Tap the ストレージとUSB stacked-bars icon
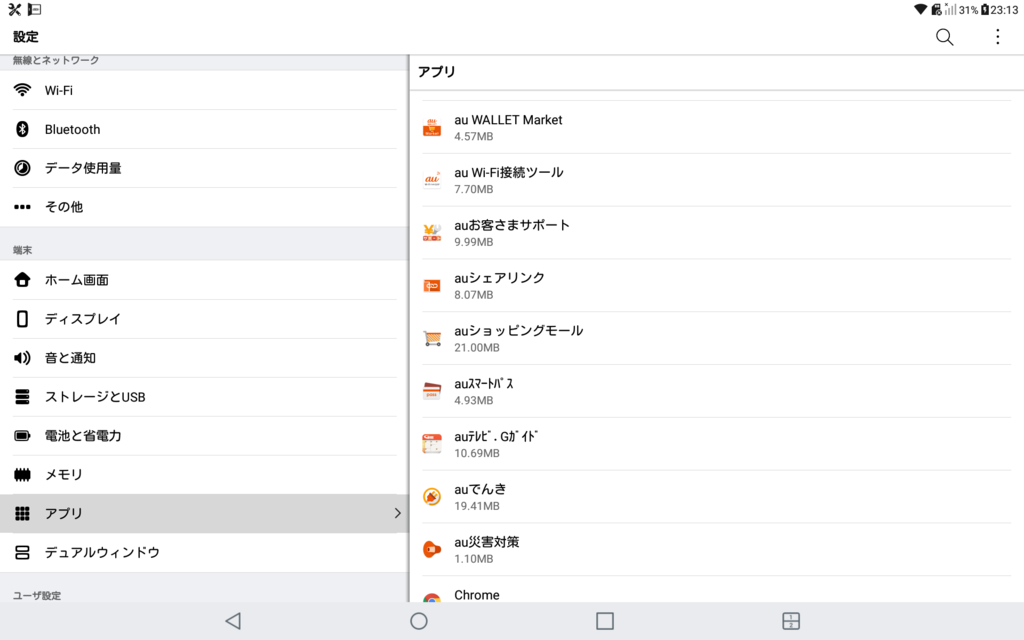This screenshot has height=640, width=1024. [22, 396]
